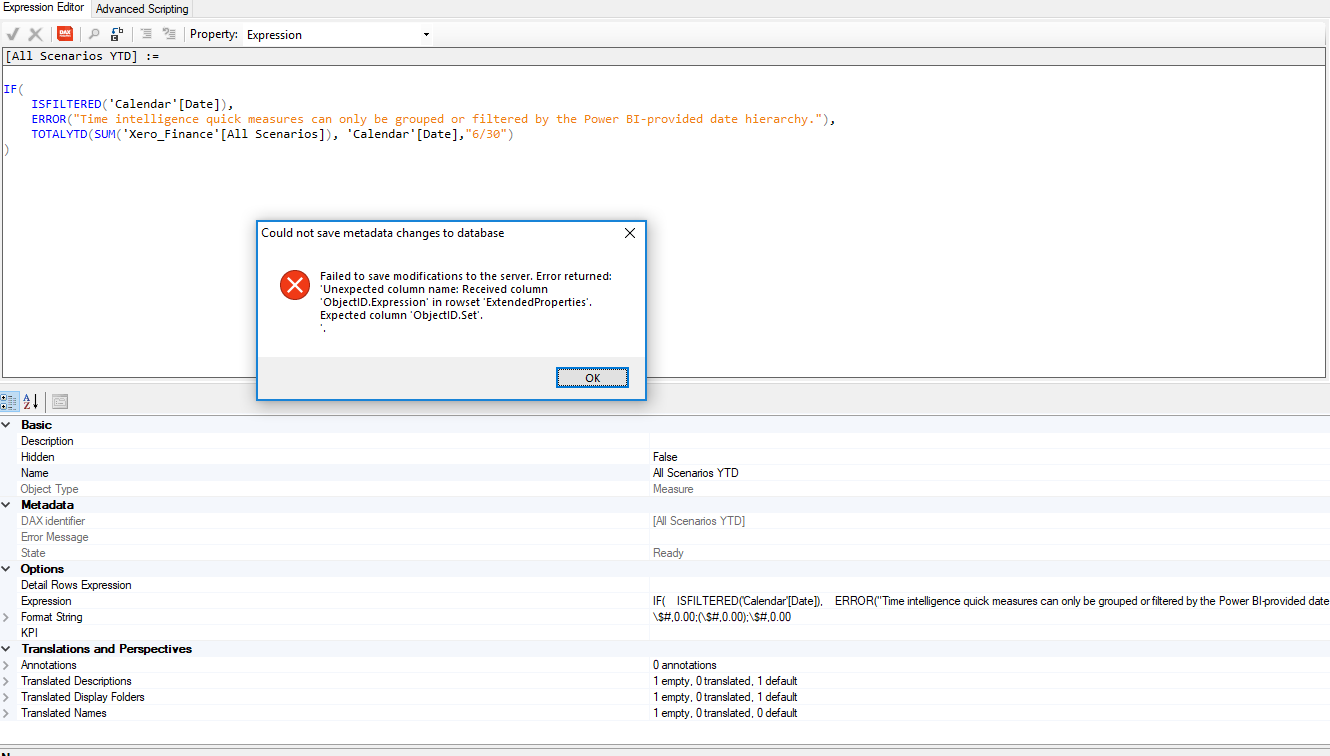Select the Format String property value
The width and height of the screenshot is (1330, 756).
pyautogui.click(x=750, y=616)
